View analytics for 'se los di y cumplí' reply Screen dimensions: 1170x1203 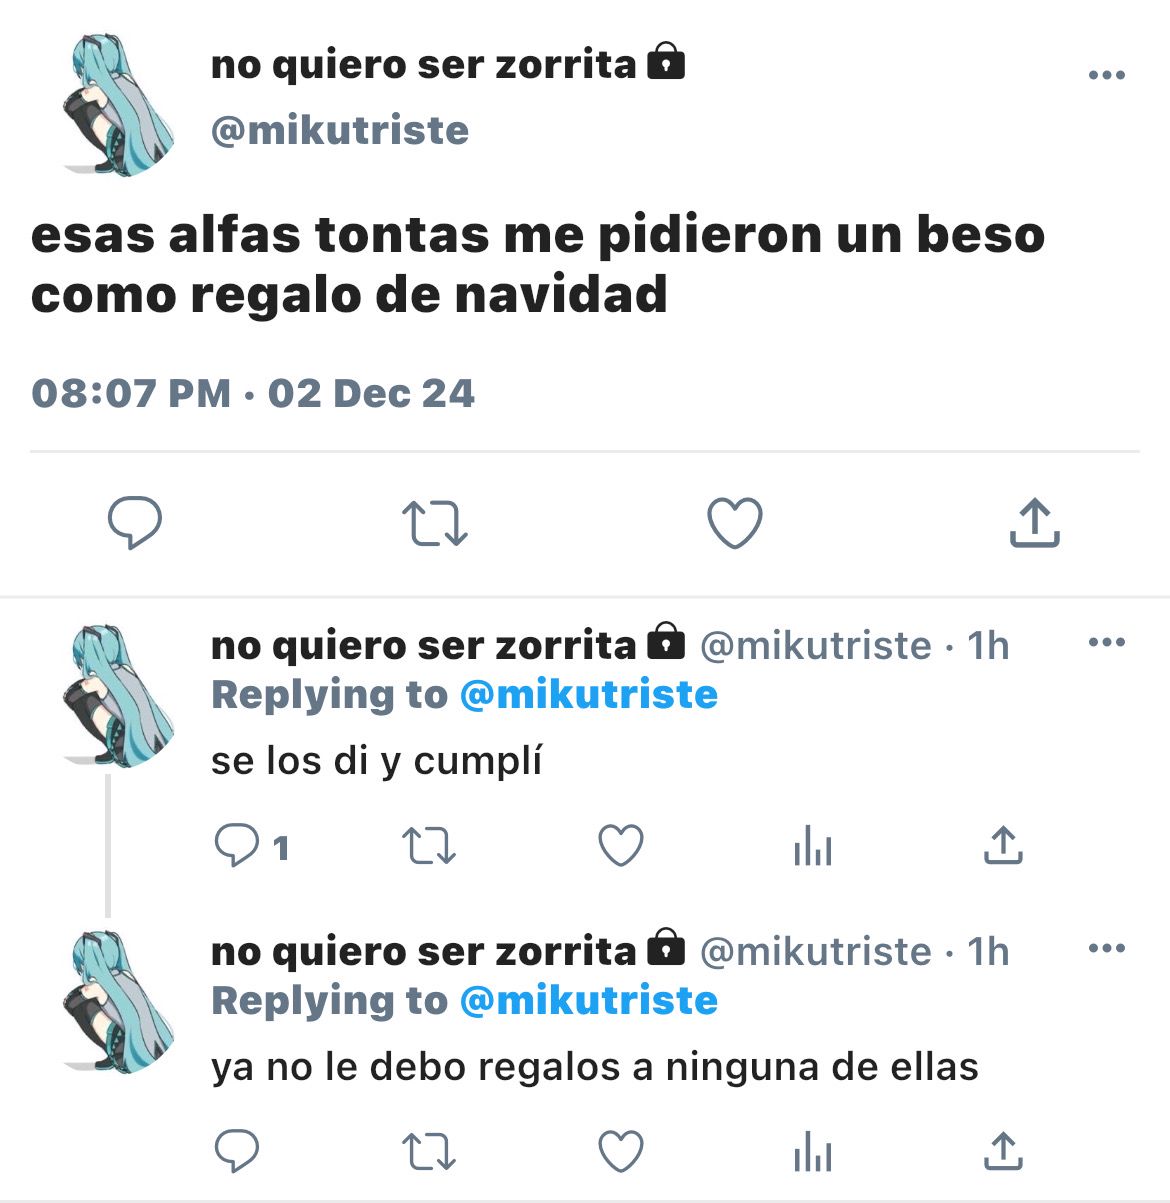812,848
